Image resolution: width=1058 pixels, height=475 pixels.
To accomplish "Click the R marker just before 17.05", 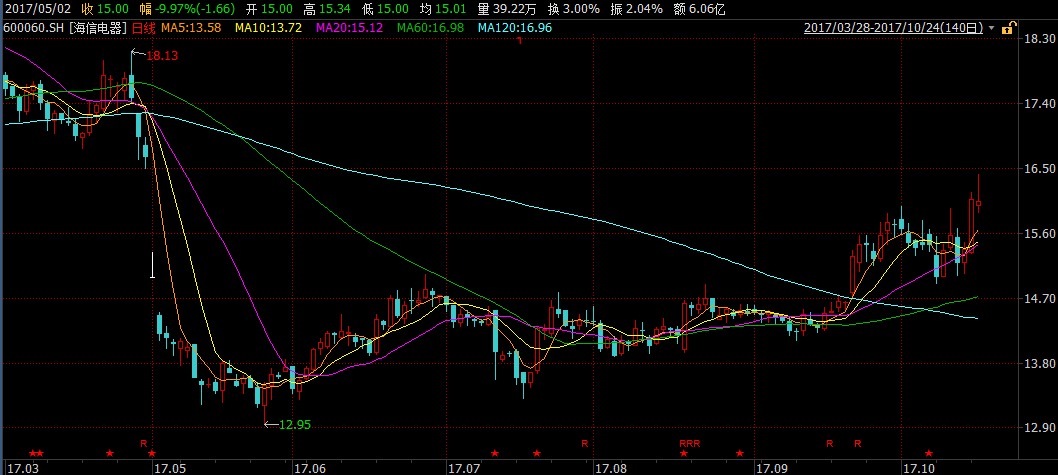I will coord(143,443).
